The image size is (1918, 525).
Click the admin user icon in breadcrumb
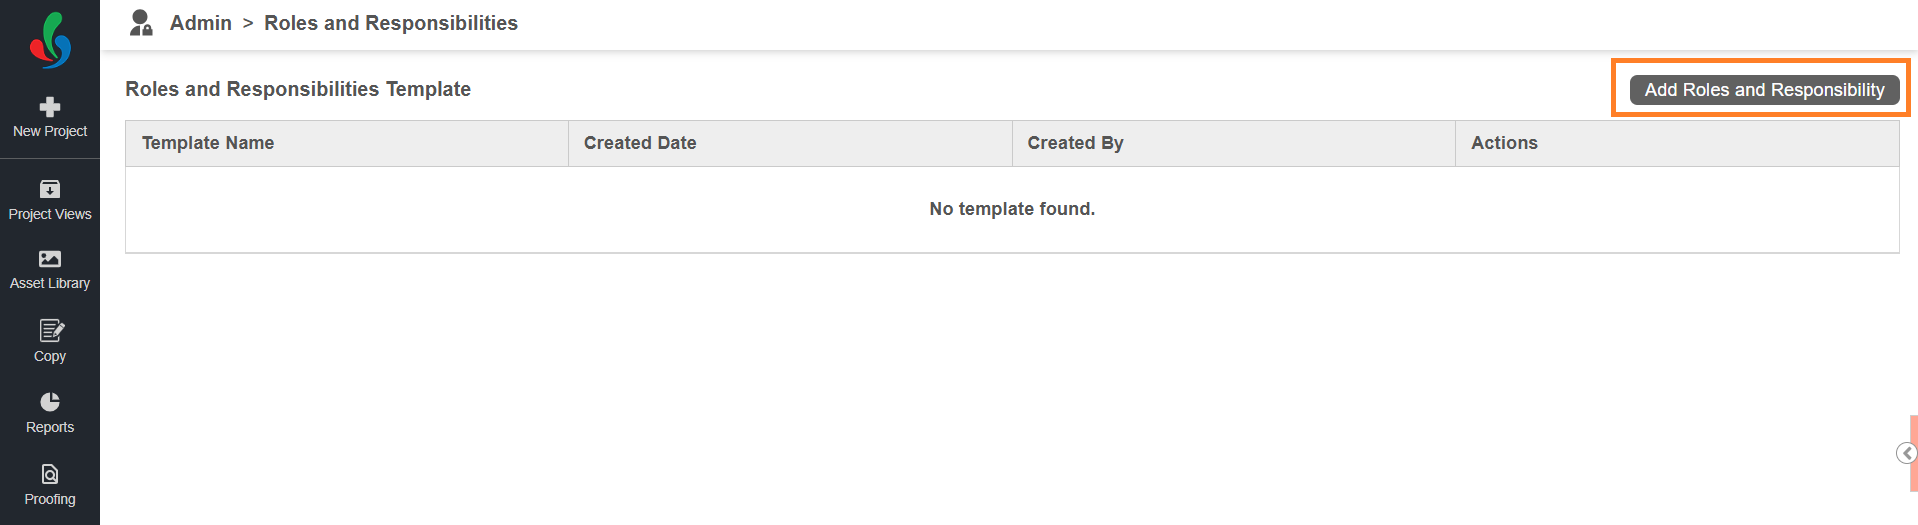tap(141, 23)
